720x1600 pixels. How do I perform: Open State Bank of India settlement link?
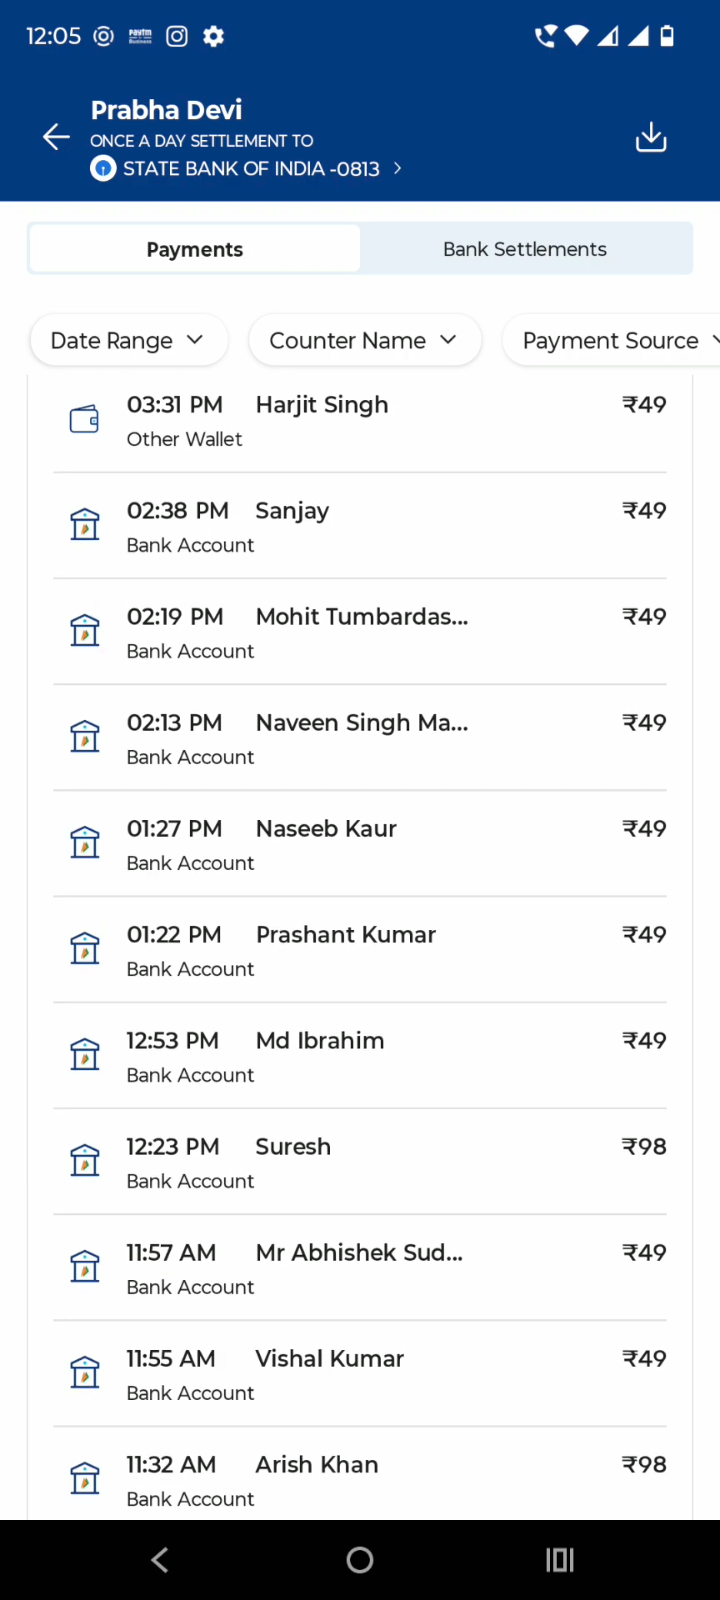(250, 169)
